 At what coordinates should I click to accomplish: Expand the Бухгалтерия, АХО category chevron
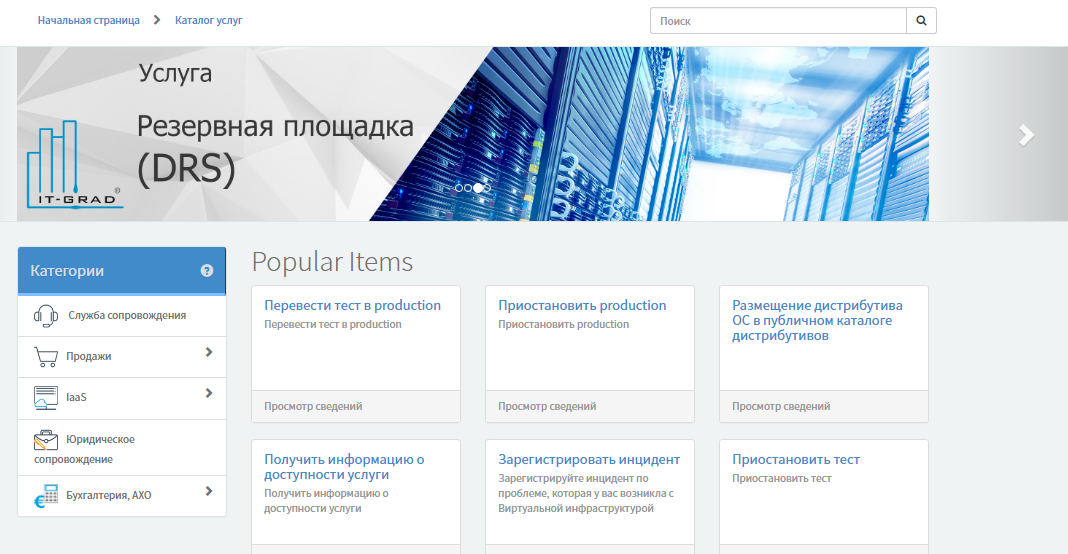pos(209,491)
